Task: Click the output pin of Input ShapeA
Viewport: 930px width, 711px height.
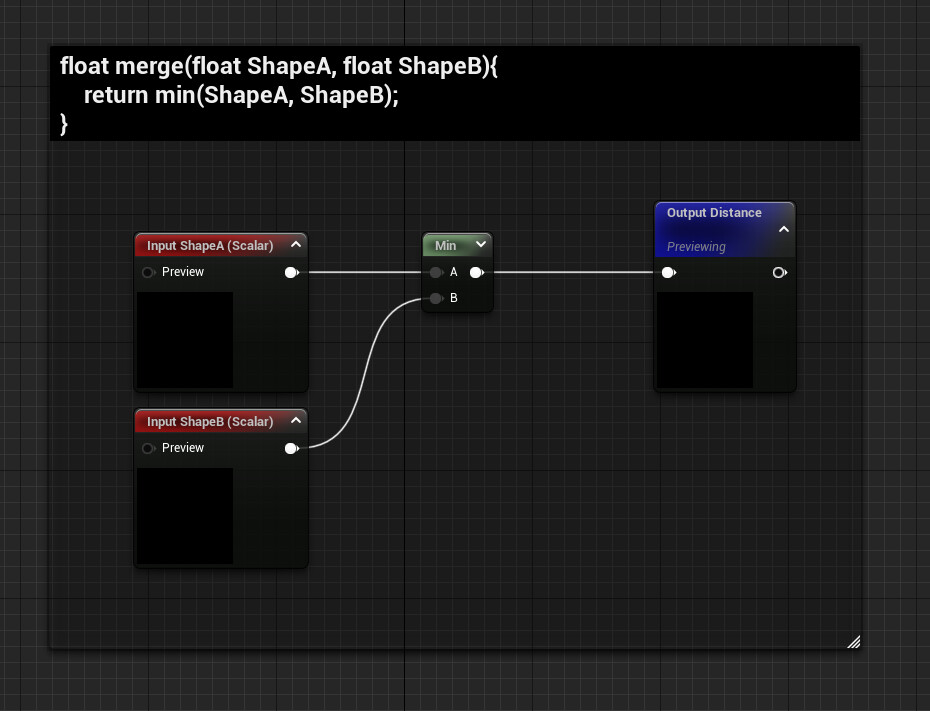Action: coord(291,272)
